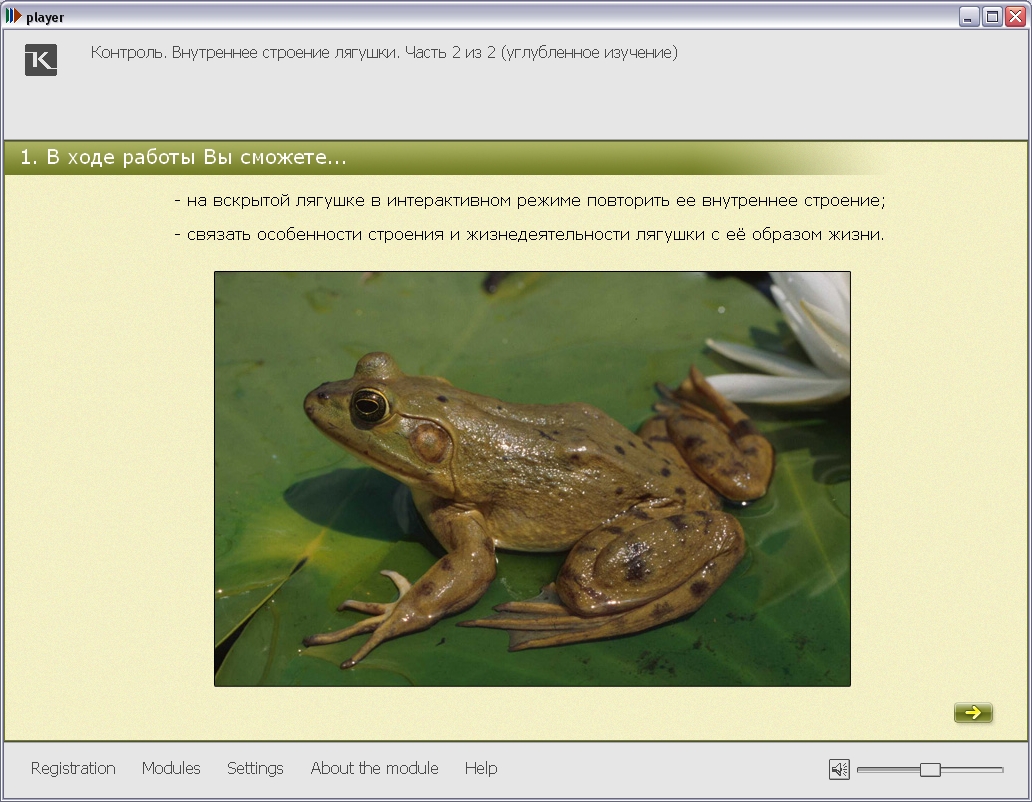Mute sound with the speaker icon
The height and width of the screenshot is (802, 1032).
839,769
